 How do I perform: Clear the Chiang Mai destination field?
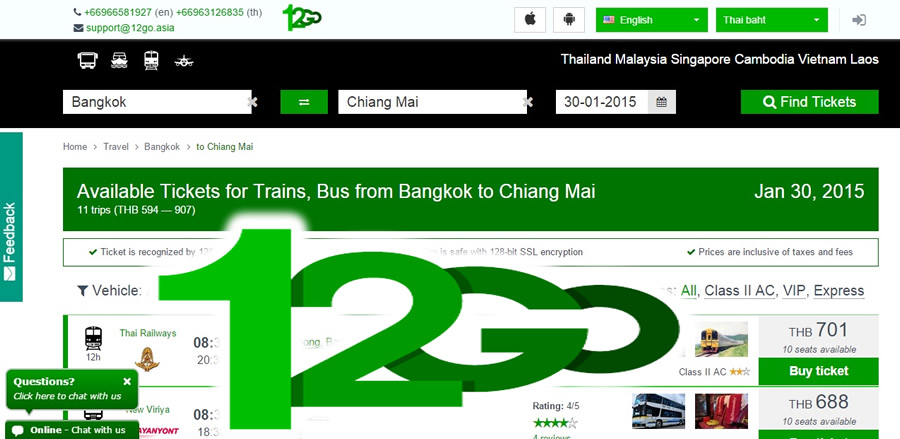(x=527, y=102)
